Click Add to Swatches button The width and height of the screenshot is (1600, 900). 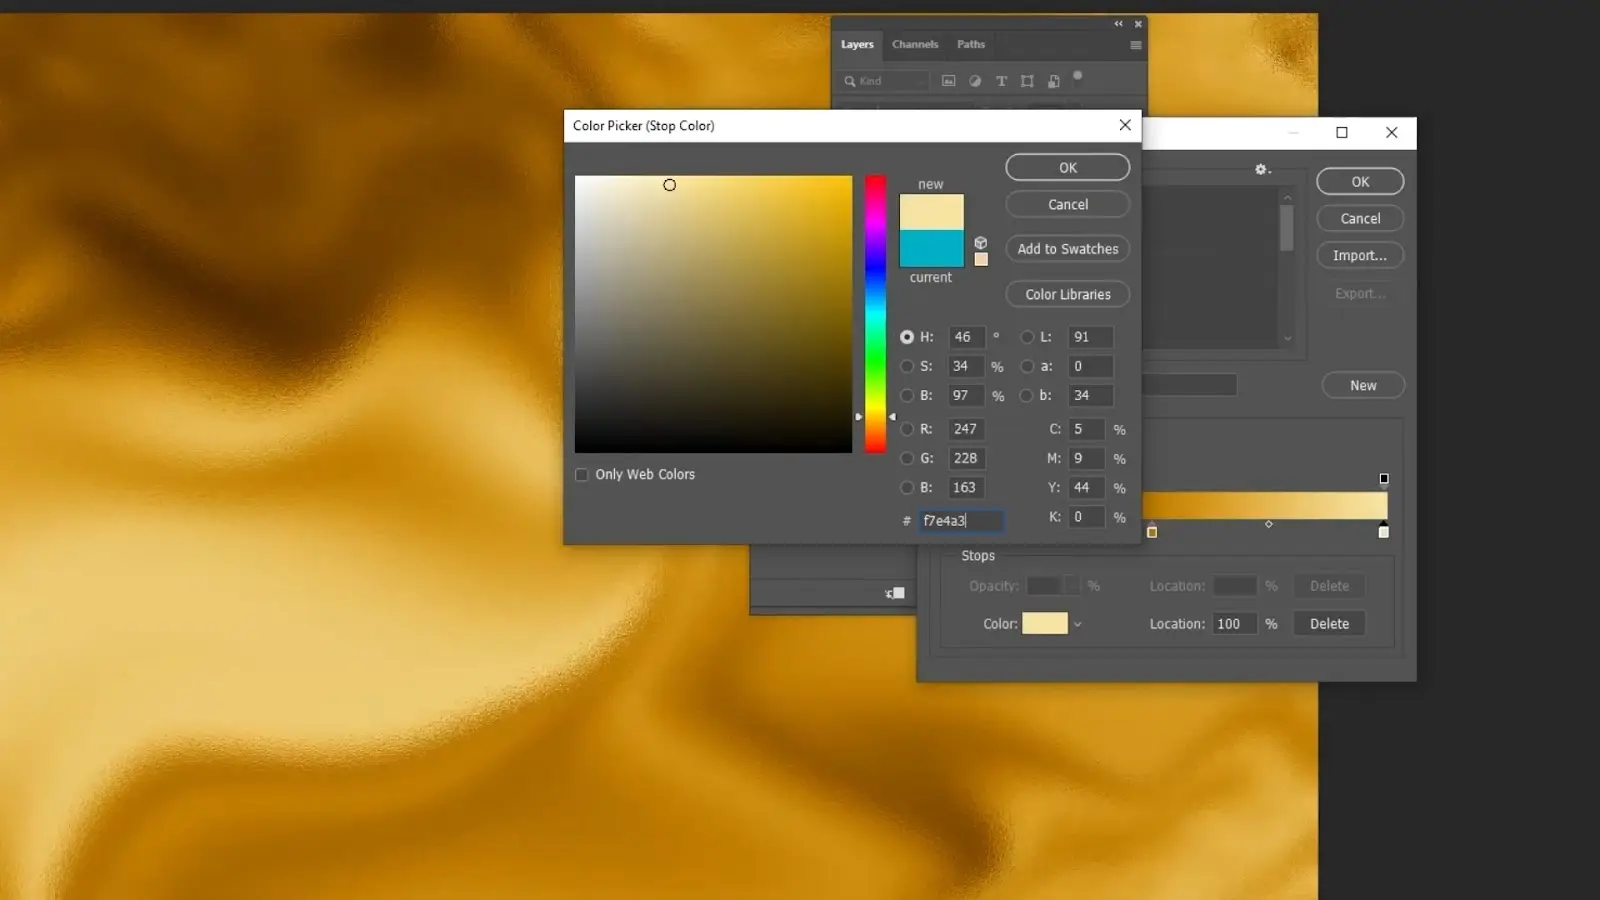point(1068,249)
